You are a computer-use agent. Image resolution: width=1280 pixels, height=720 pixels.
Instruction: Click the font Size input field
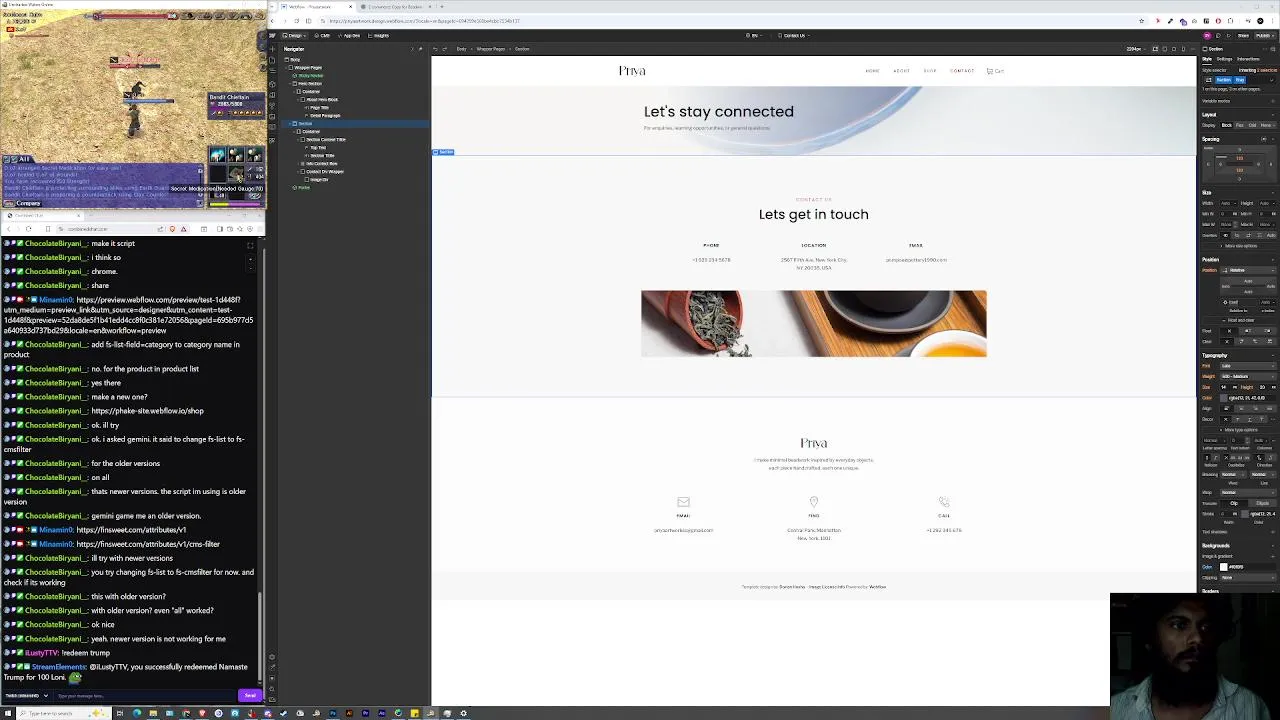point(1225,387)
